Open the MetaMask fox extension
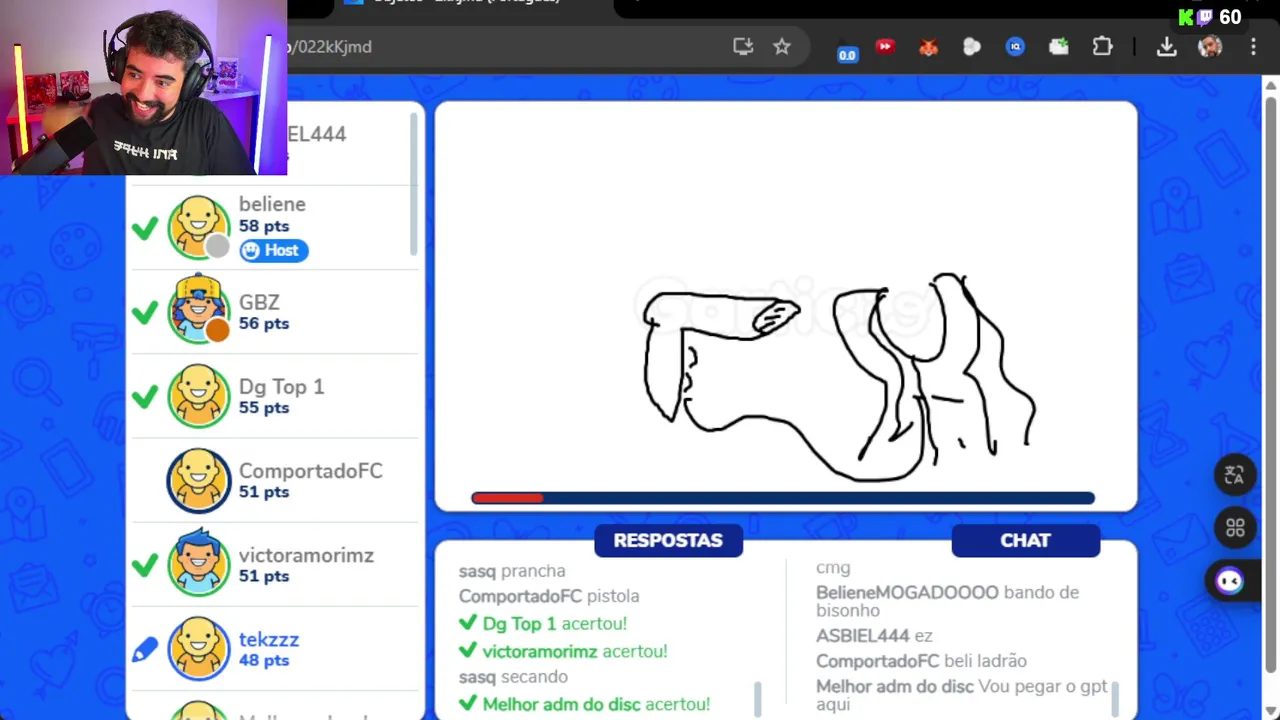This screenshot has height=720, width=1280. [928, 47]
